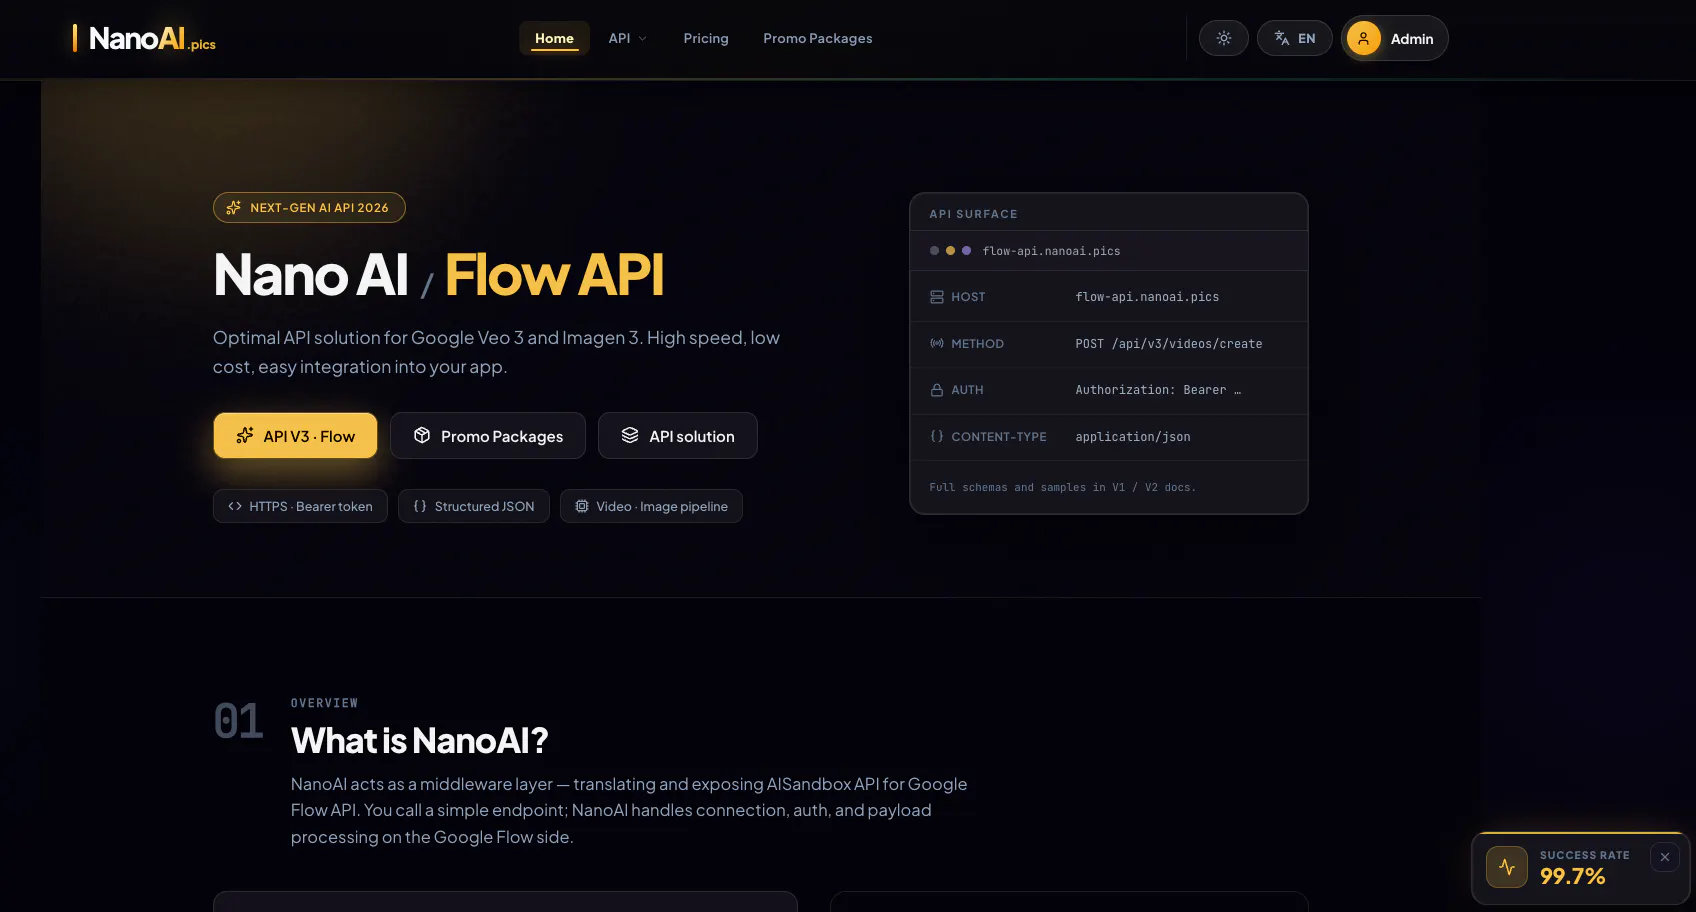Select the Home nav tab
The height and width of the screenshot is (912, 1696).
click(554, 38)
